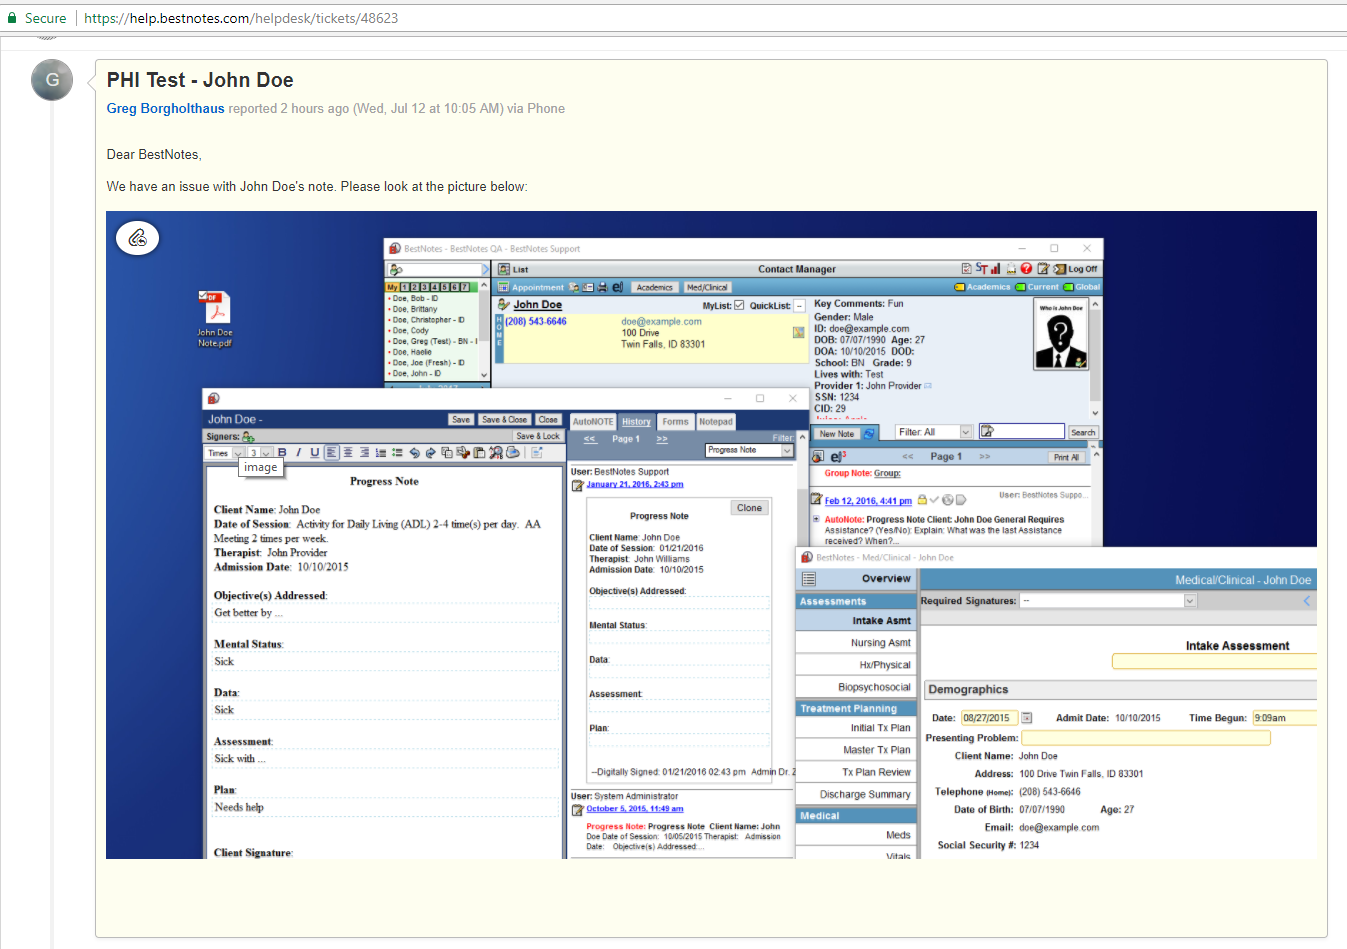Screen dimensions: 1347x949
Task: Open the Academics tab button
Action: 655,287
